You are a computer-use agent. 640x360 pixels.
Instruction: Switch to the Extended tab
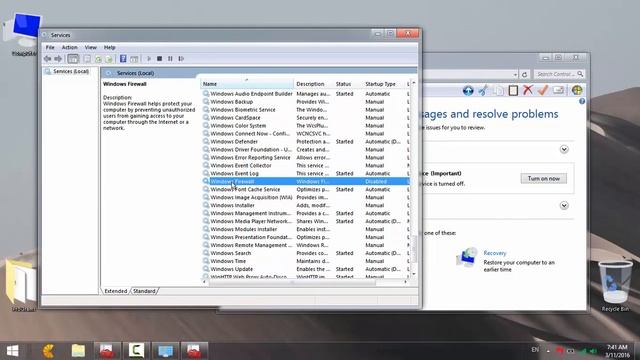(x=116, y=291)
